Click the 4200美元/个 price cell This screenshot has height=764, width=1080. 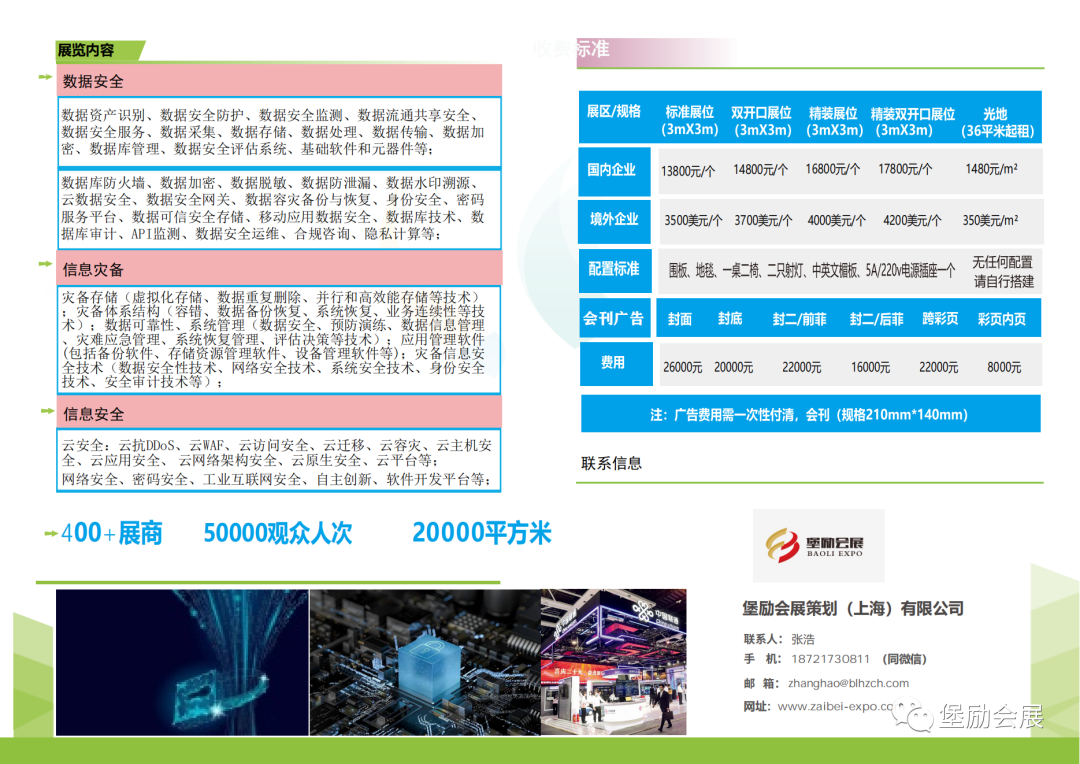pyautogui.click(x=912, y=220)
